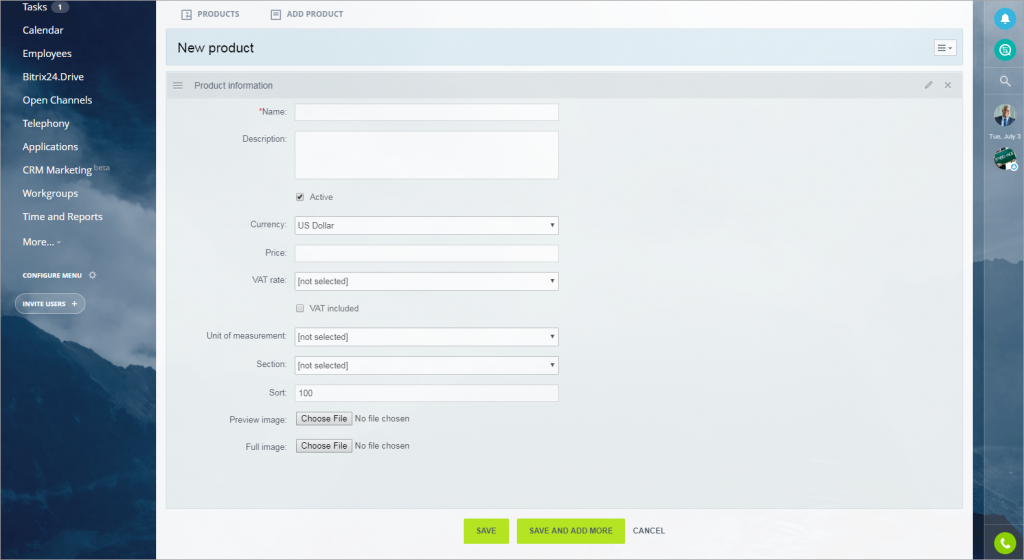The height and width of the screenshot is (560, 1024).
Task: Choose File for Full image
Action: [324, 446]
